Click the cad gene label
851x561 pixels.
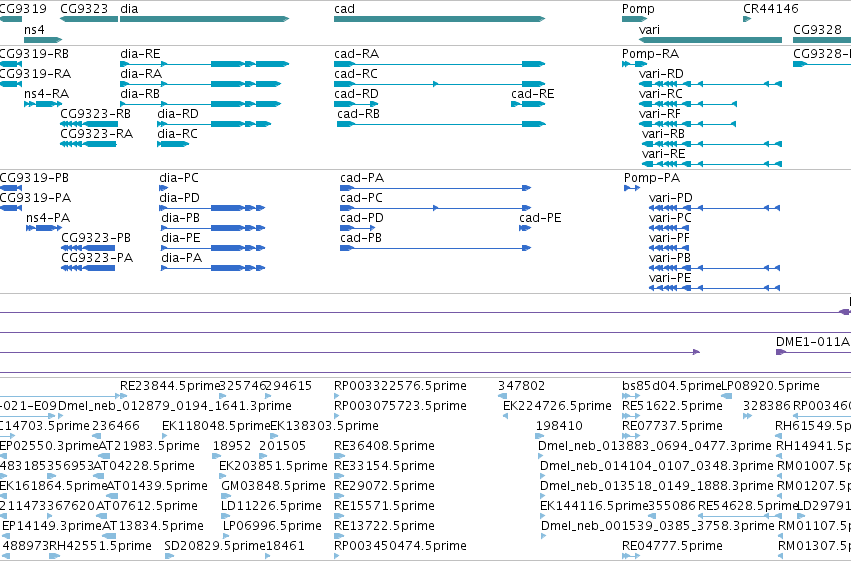pos(344,9)
